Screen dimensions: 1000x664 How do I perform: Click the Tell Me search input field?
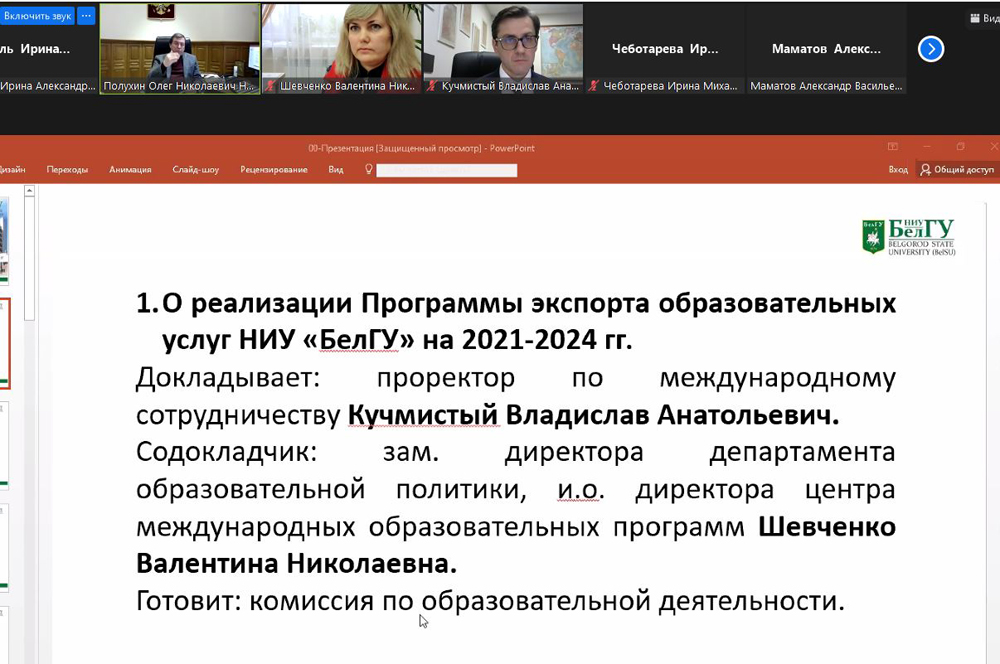click(446, 170)
